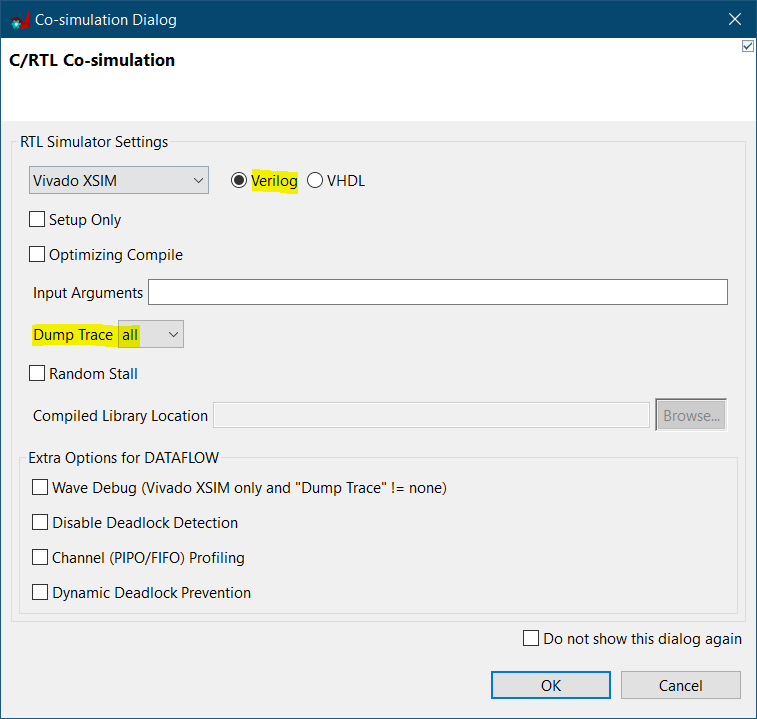Open the Dump Trace dropdown set to all
757x719 pixels.
click(151, 334)
